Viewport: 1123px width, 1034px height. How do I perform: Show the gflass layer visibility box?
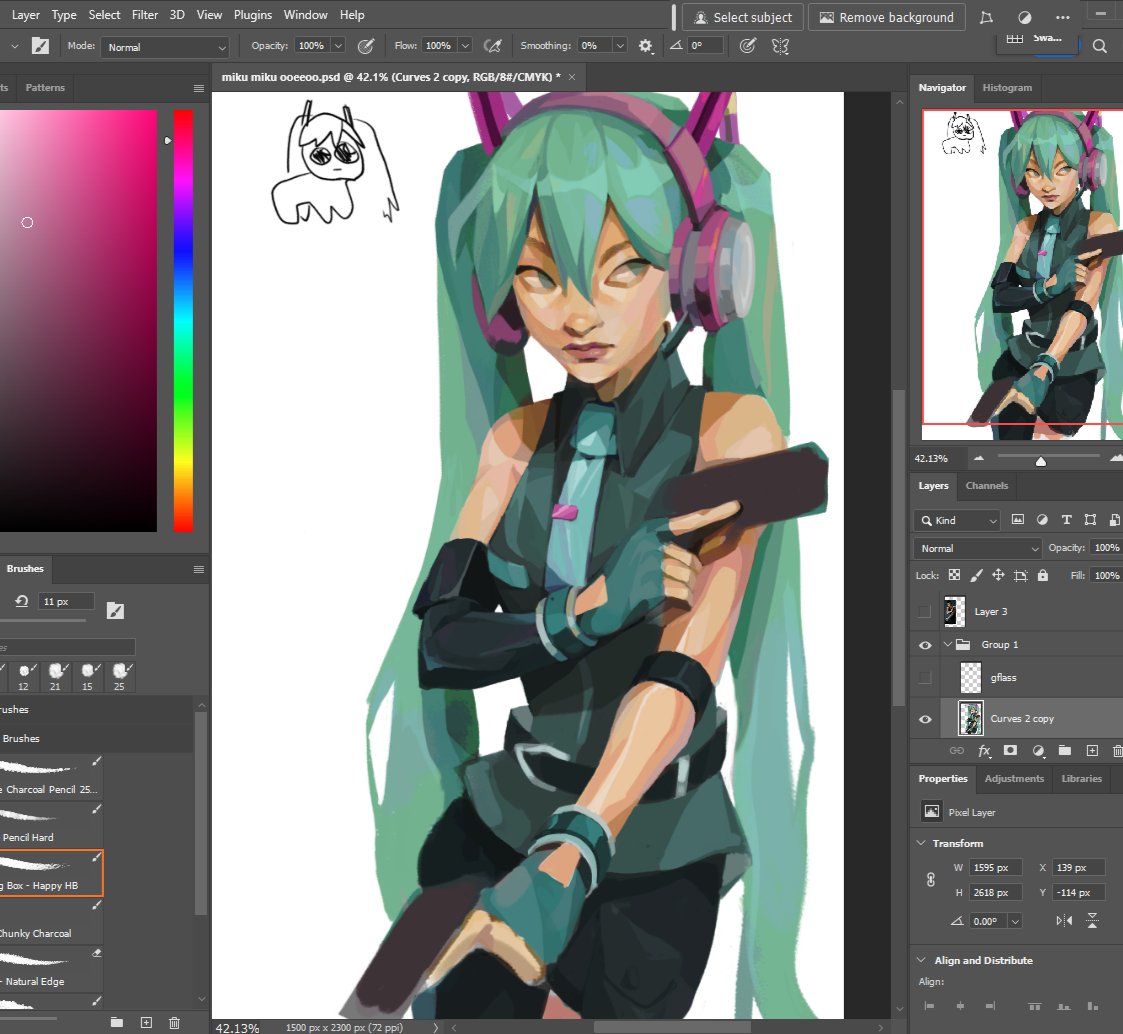(x=925, y=677)
